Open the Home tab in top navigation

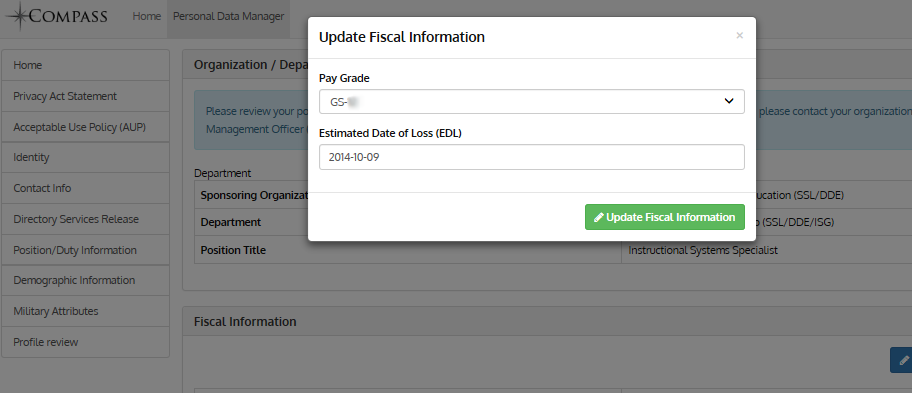[147, 16]
